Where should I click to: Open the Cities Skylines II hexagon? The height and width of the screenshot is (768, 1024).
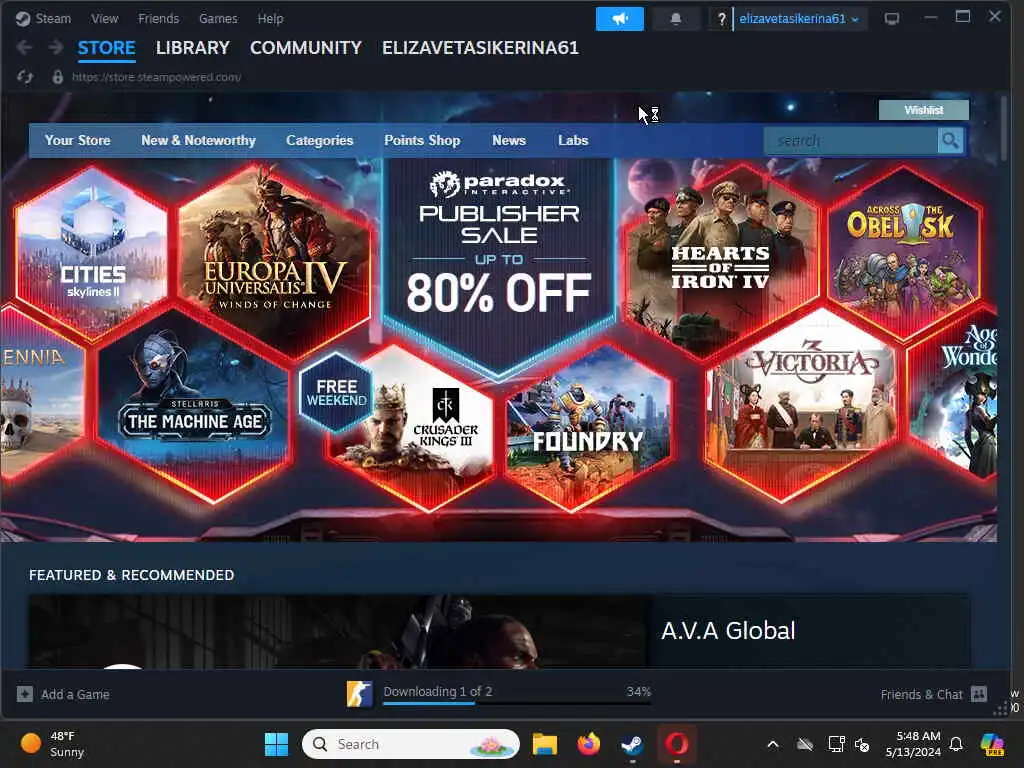[x=91, y=252]
